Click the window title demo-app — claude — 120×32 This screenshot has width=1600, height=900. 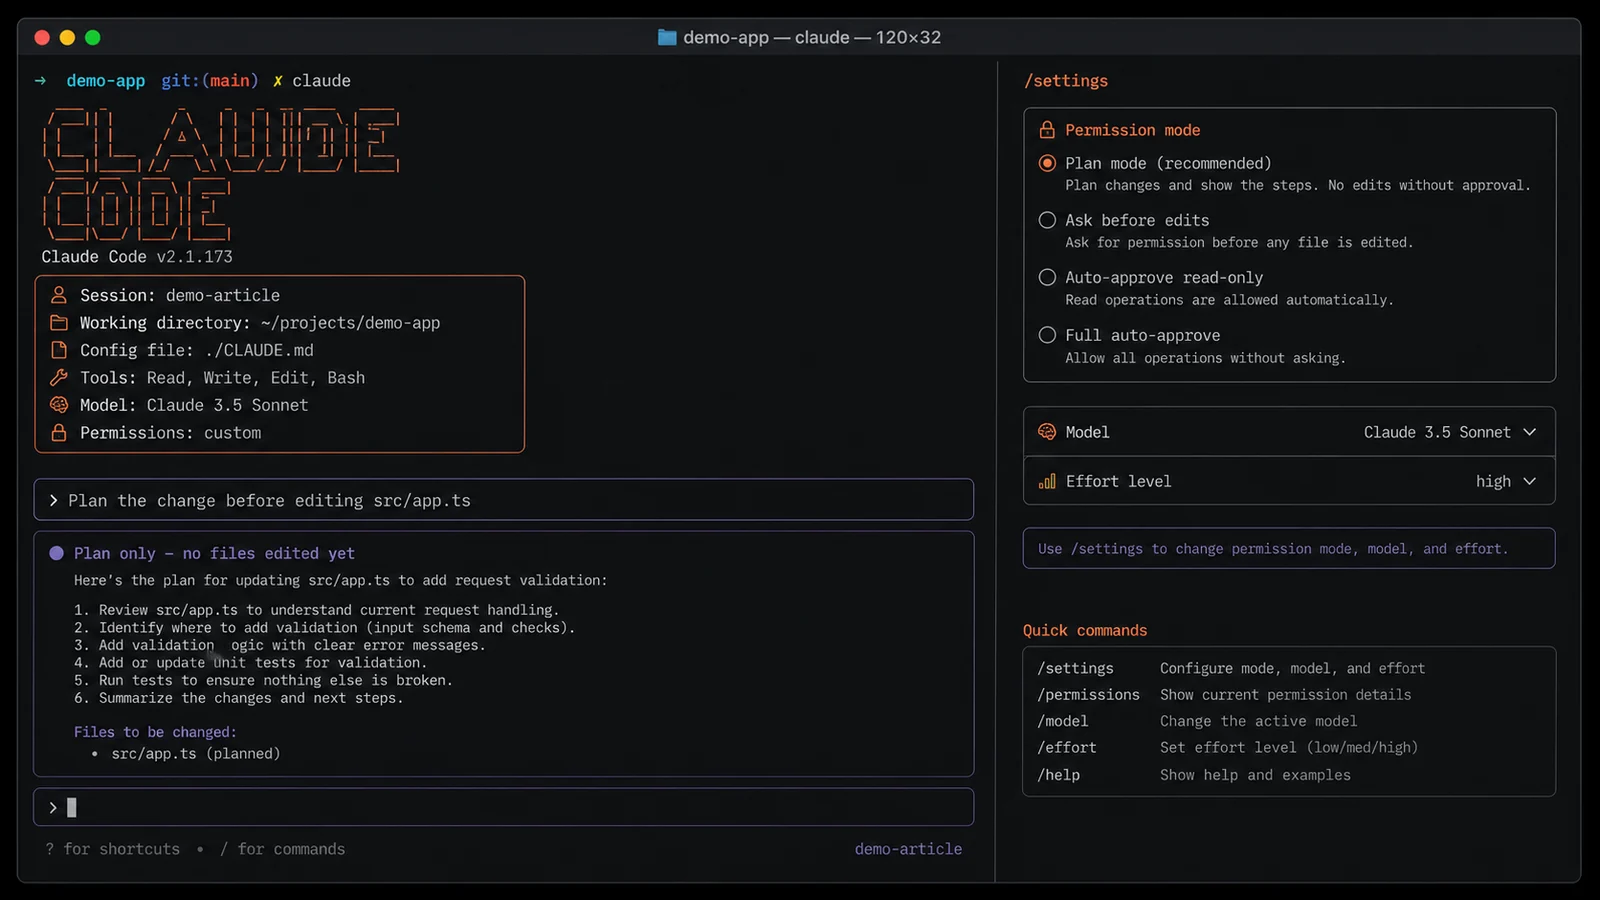point(812,37)
